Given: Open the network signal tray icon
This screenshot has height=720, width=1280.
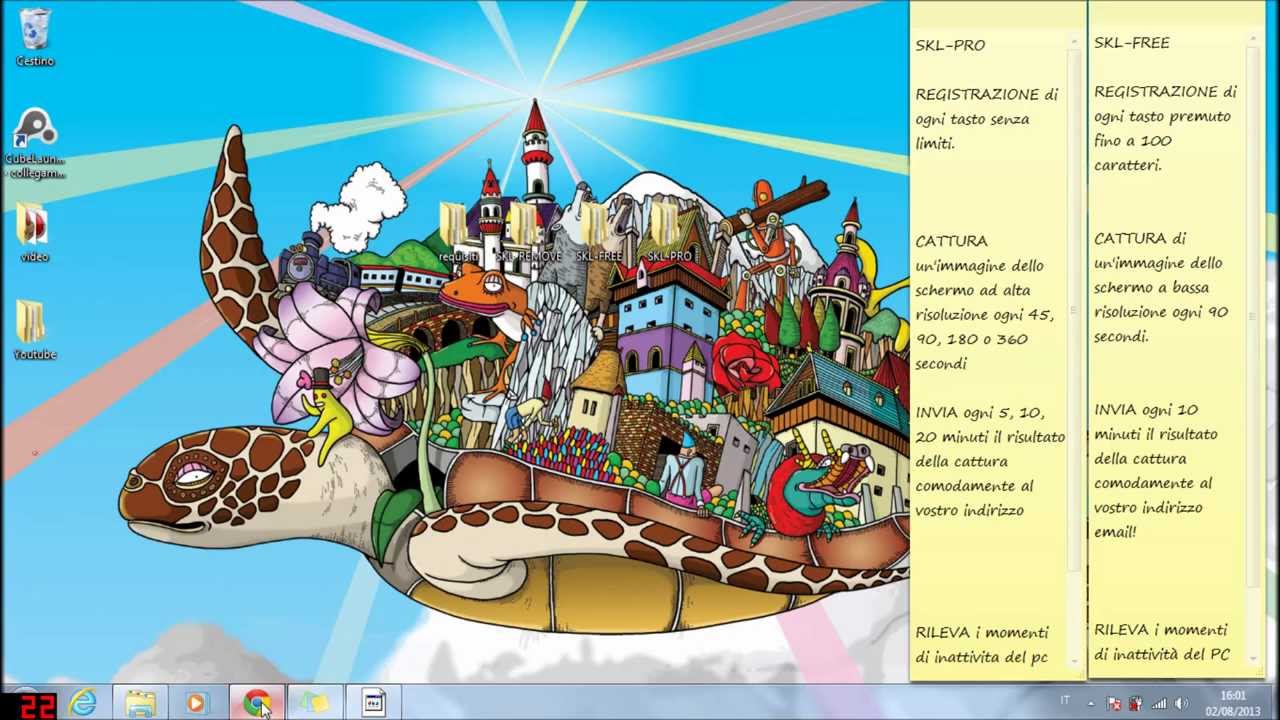Looking at the screenshot, I should [1159, 703].
